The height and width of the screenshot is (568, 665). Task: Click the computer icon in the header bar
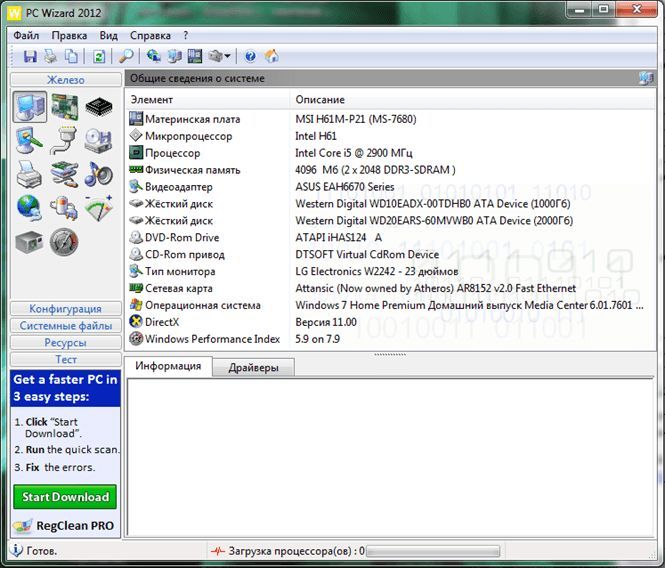[646, 78]
